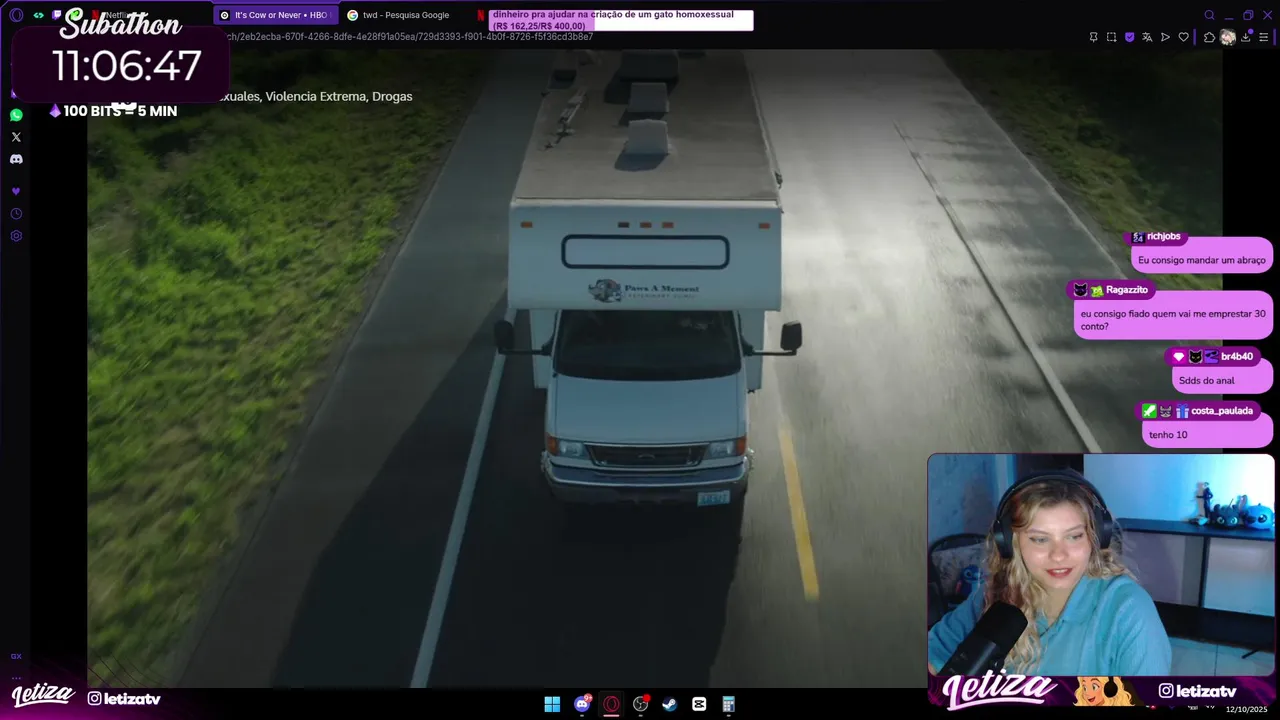1280x720 pixels.
Task: Click the taskbar date 12/10/2025
Action: pyautogui.click(x=1246, y=709)
